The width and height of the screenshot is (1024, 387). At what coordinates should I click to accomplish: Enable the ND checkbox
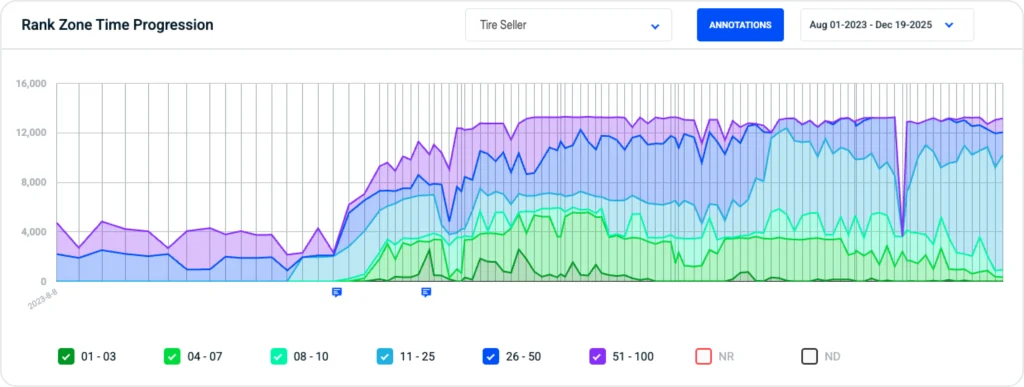coord(809,356)
